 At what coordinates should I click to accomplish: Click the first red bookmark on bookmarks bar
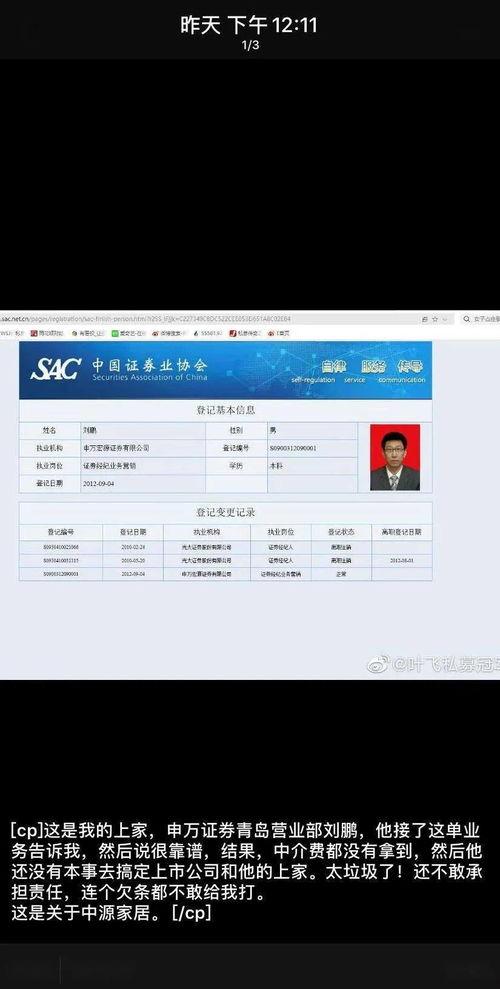[x=33, y=332]
